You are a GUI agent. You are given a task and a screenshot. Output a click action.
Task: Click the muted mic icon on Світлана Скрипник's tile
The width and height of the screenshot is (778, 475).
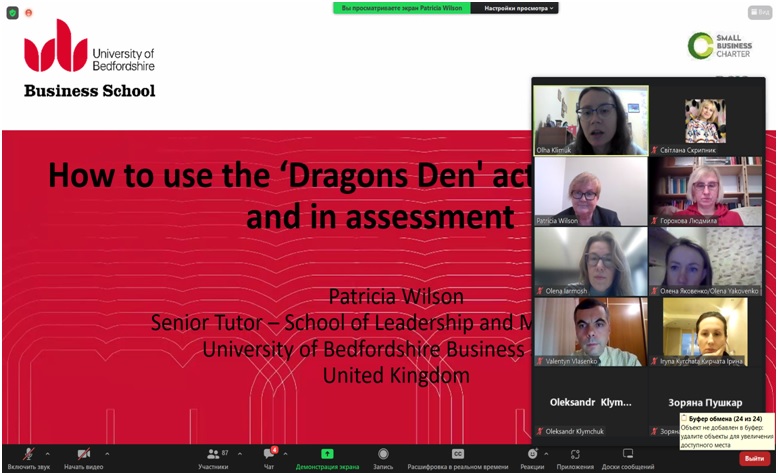(655, 149)
